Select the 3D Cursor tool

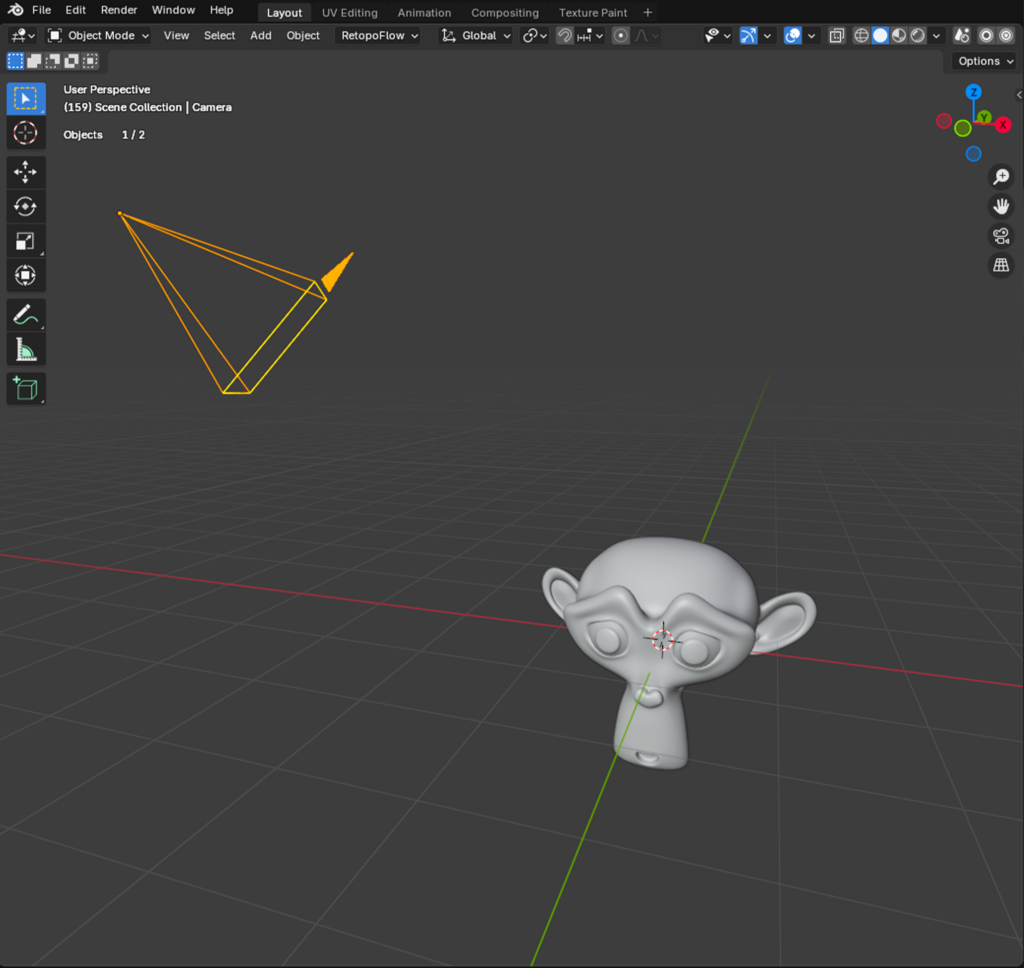25,133
